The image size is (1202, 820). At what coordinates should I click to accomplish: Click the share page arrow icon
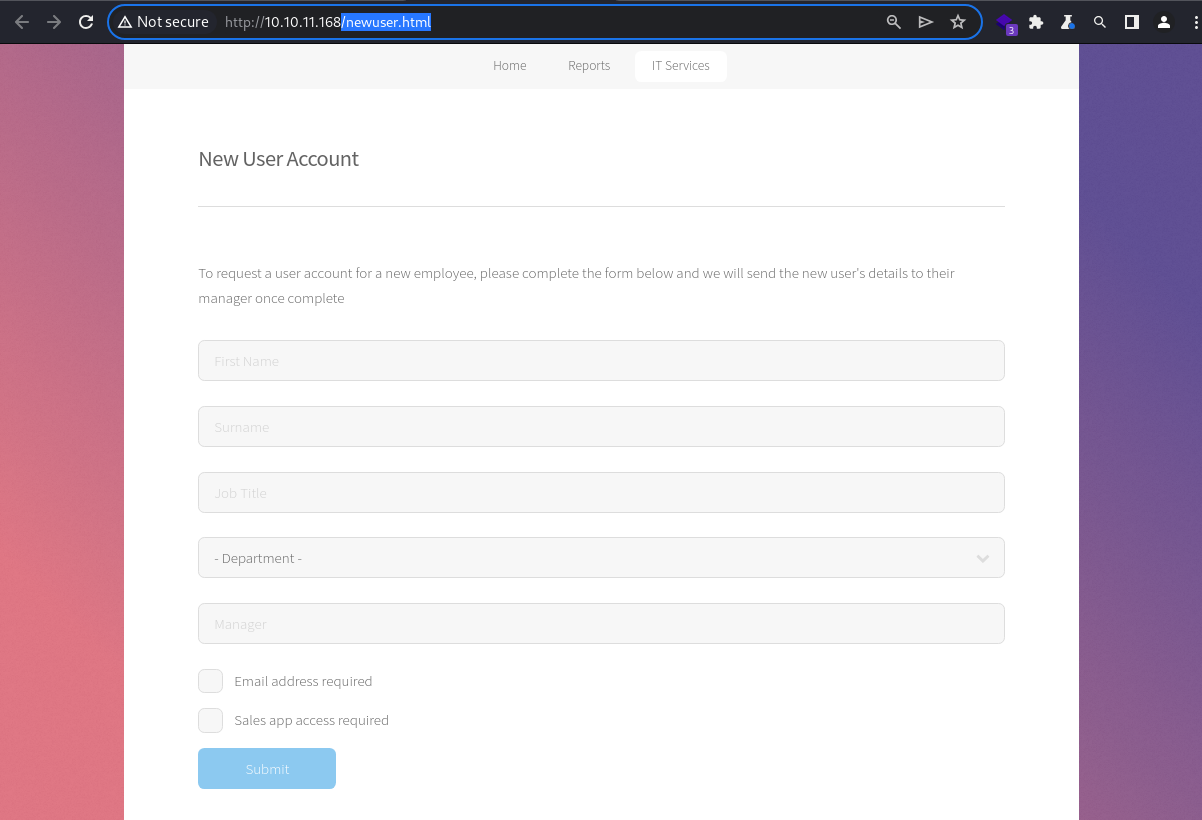click(x=926, y=22)
